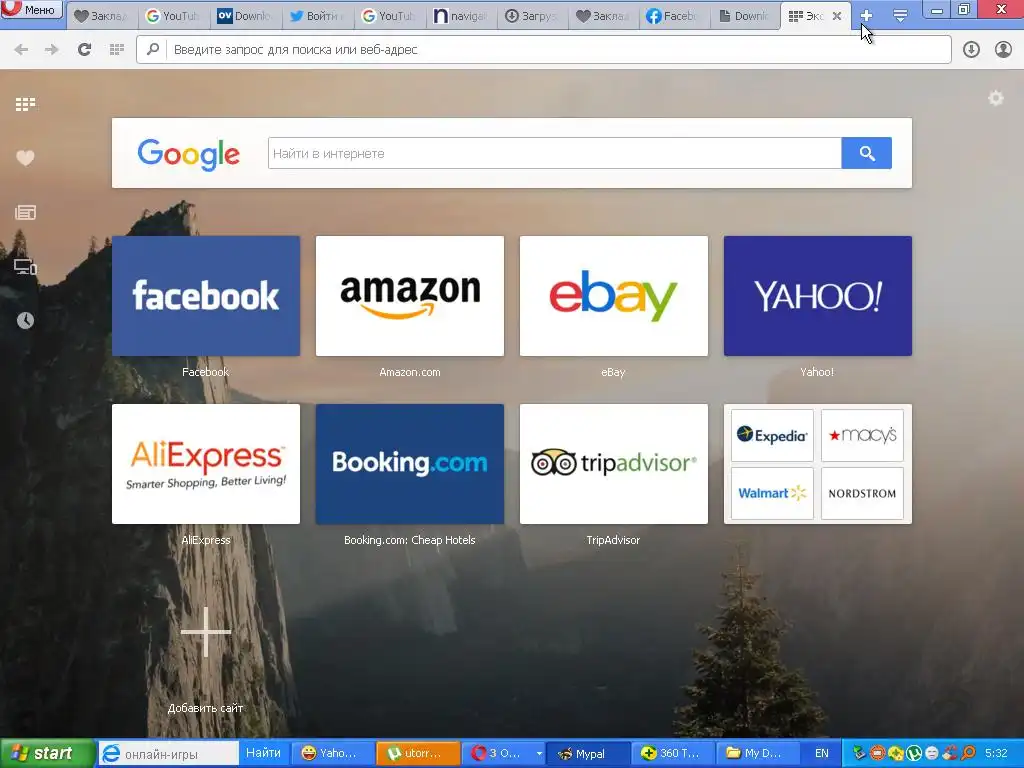Open Speed Dial via toolbar grid icon
The width and height of the screenshot is (1024, 768).
117,50
